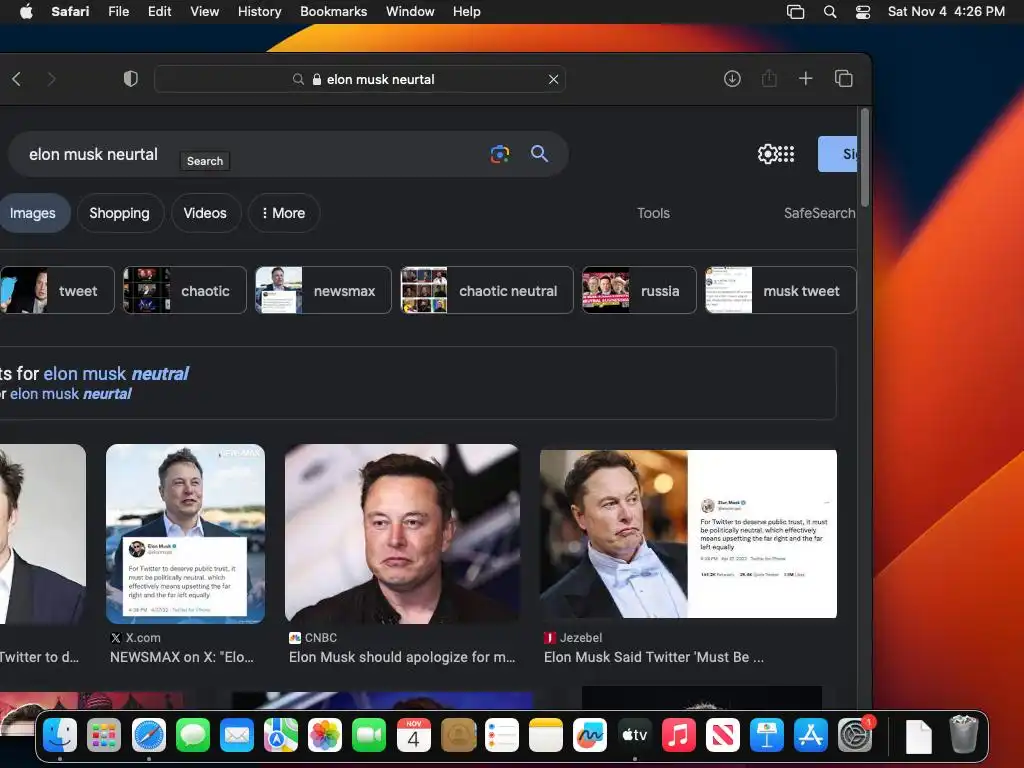
Task: Search by image with Google Lens icon
Action: 500,154
